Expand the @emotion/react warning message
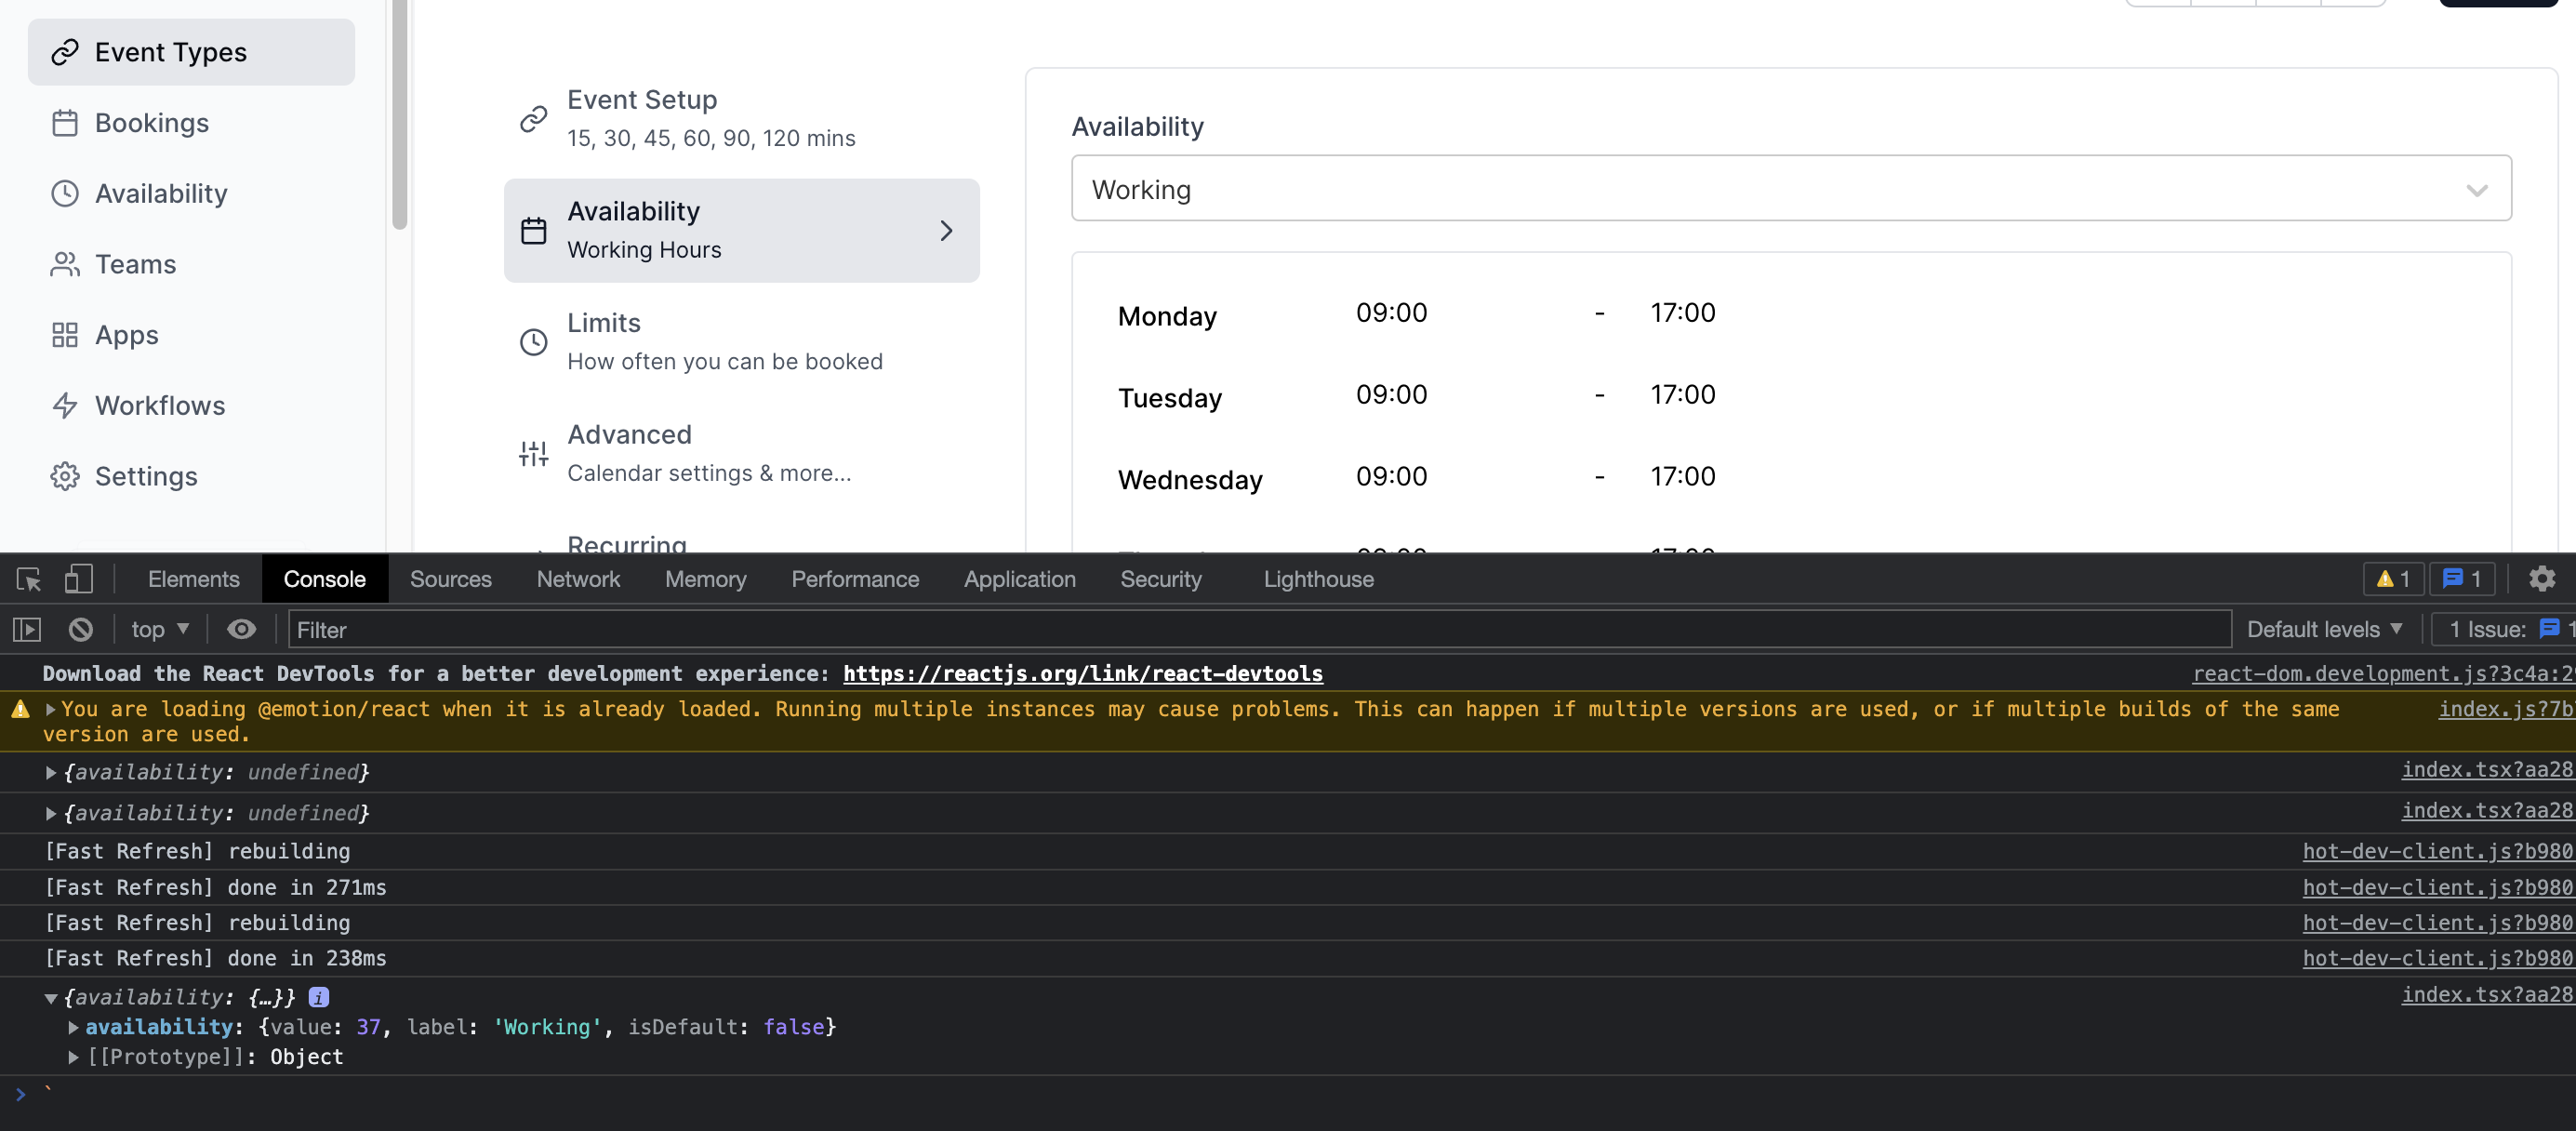 click(48, 708)
